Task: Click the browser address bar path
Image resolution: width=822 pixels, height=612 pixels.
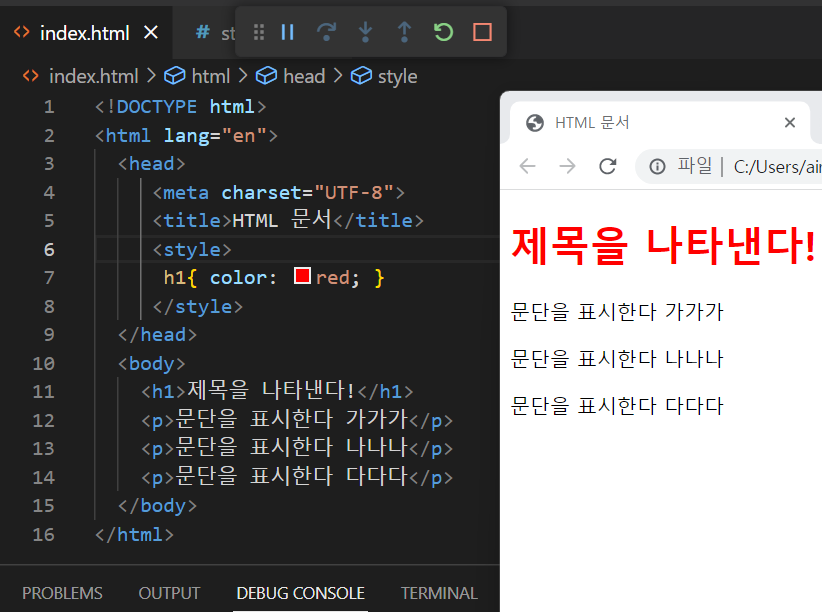Action: [x=777, y=167]
